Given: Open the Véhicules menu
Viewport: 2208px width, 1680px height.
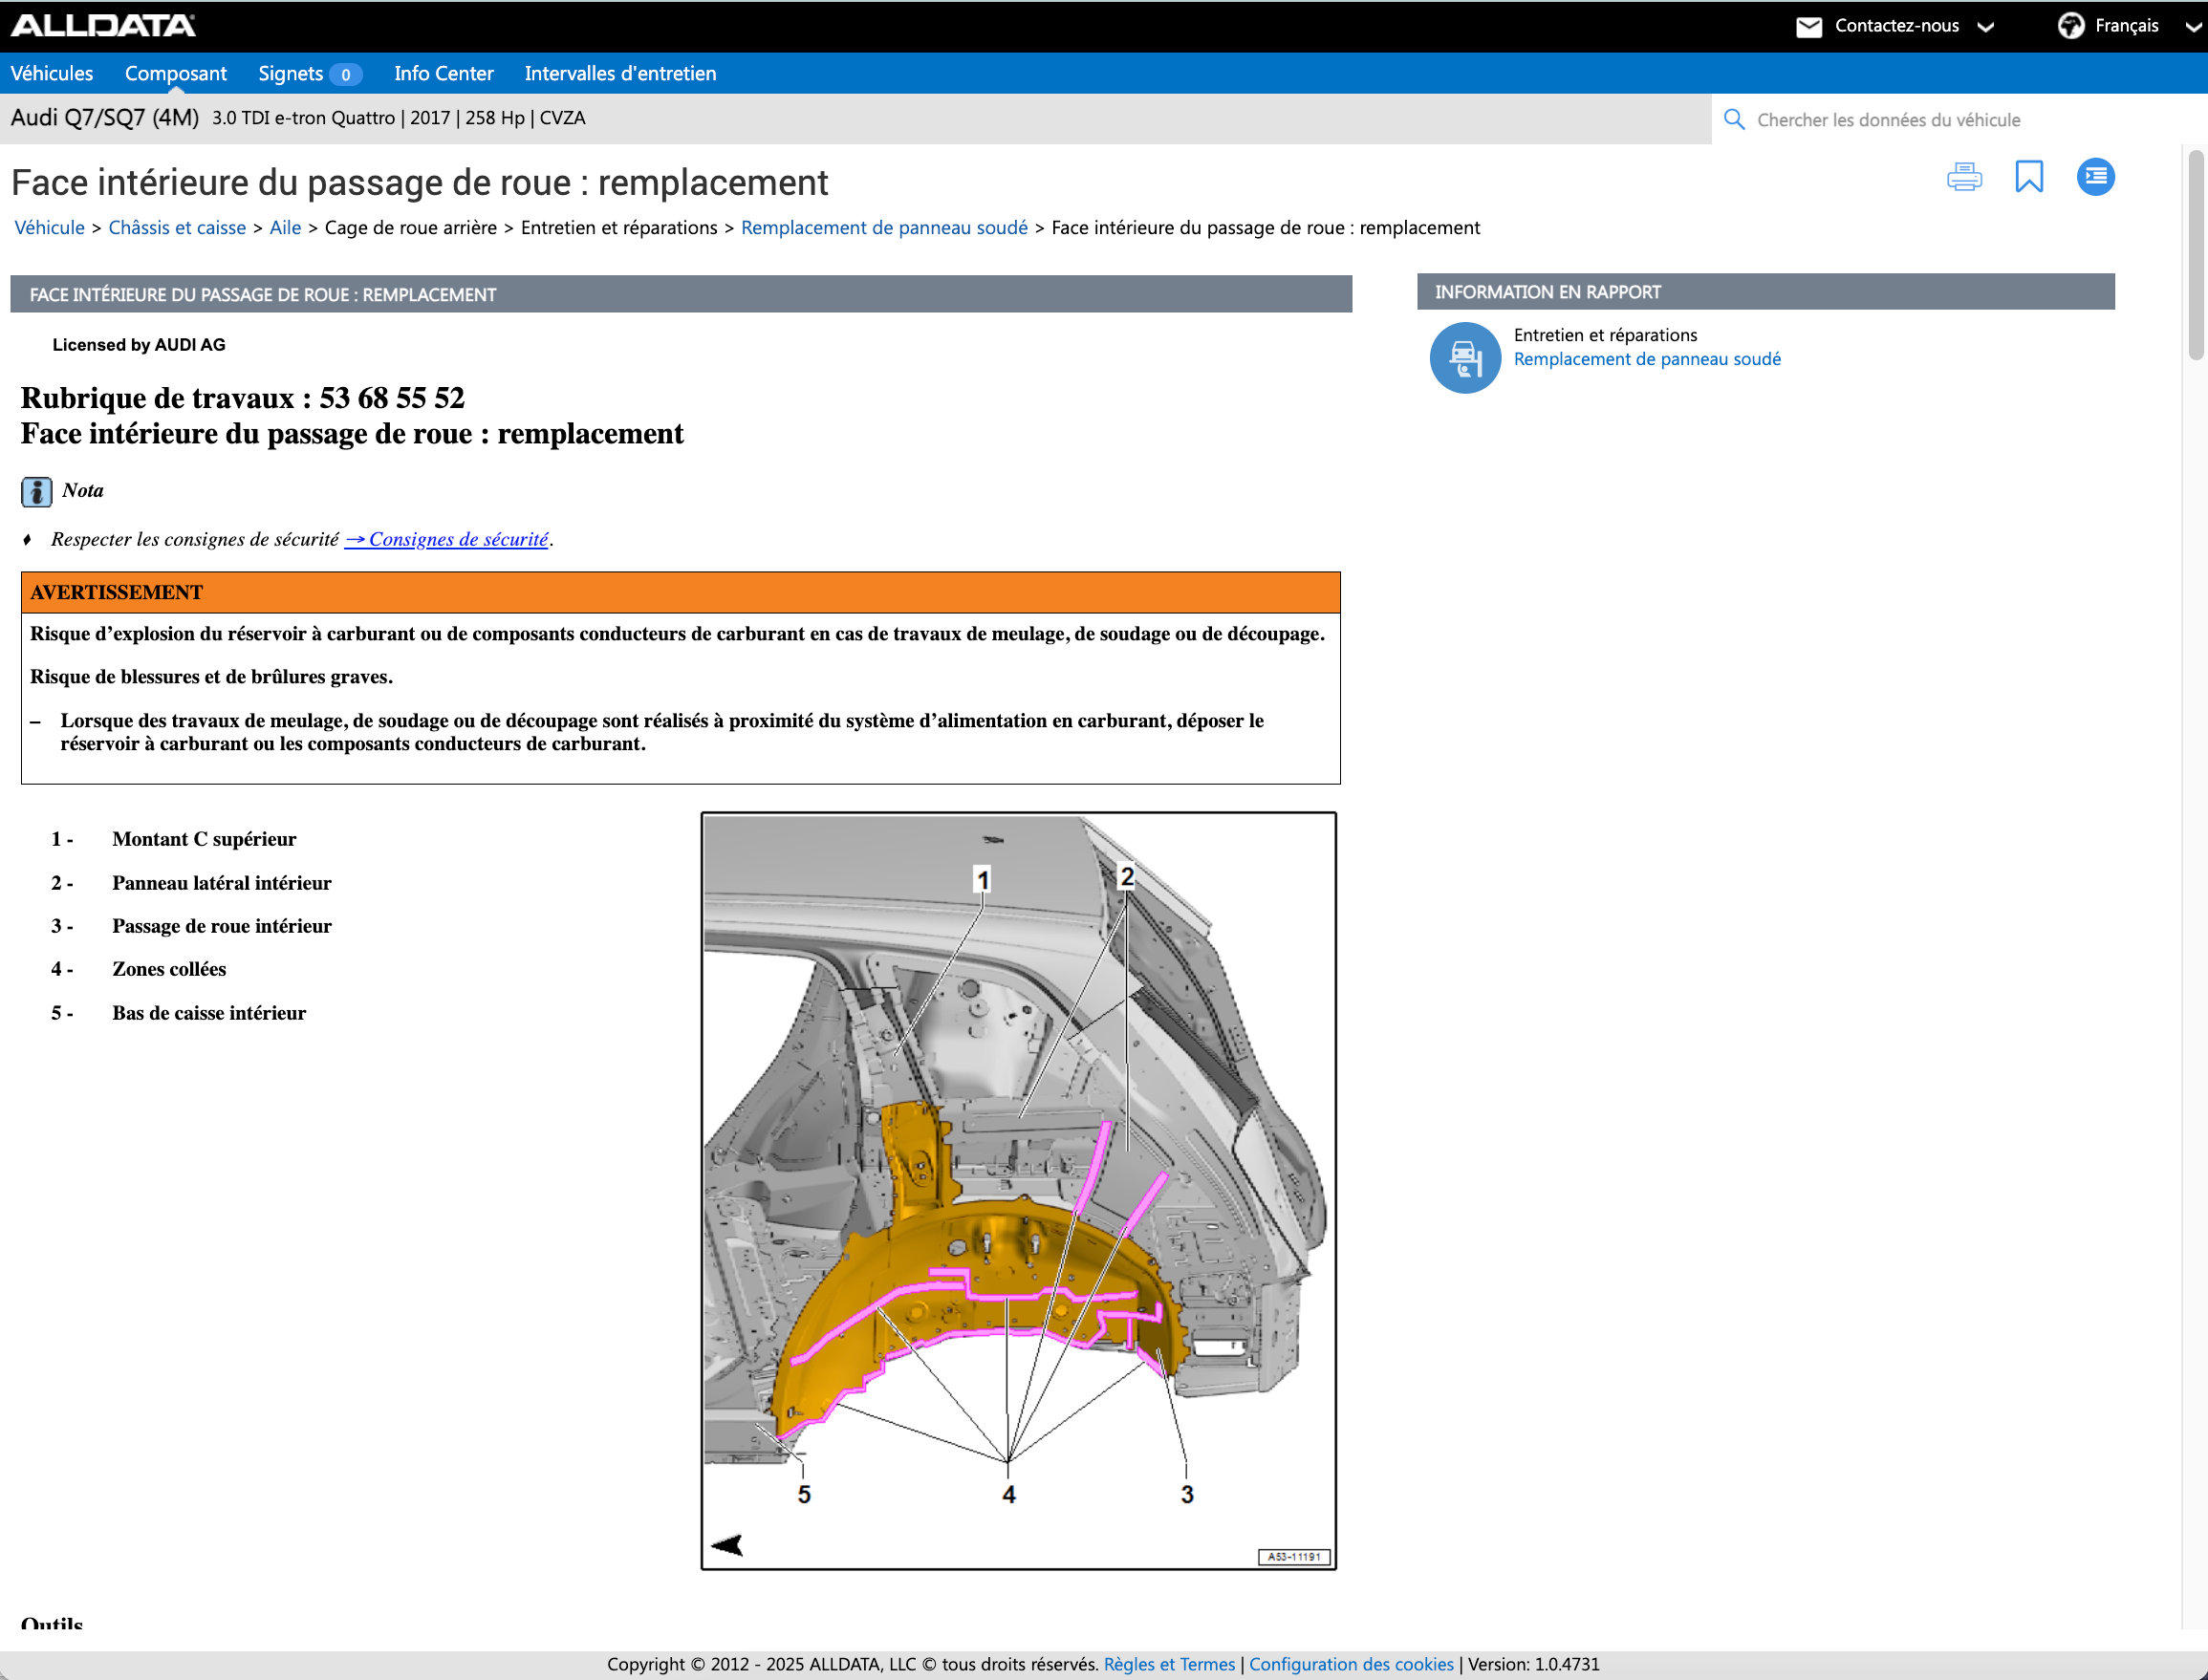Looking at the screenshot, I should 52,73.
